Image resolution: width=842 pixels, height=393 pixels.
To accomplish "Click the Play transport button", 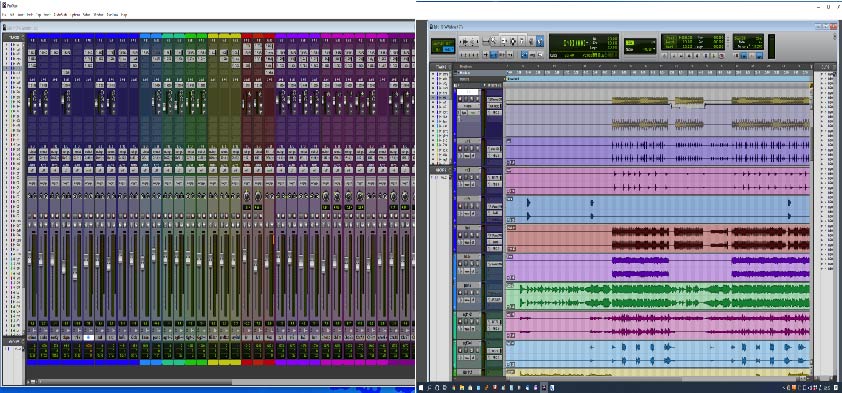I will click(x=714, y=56).
